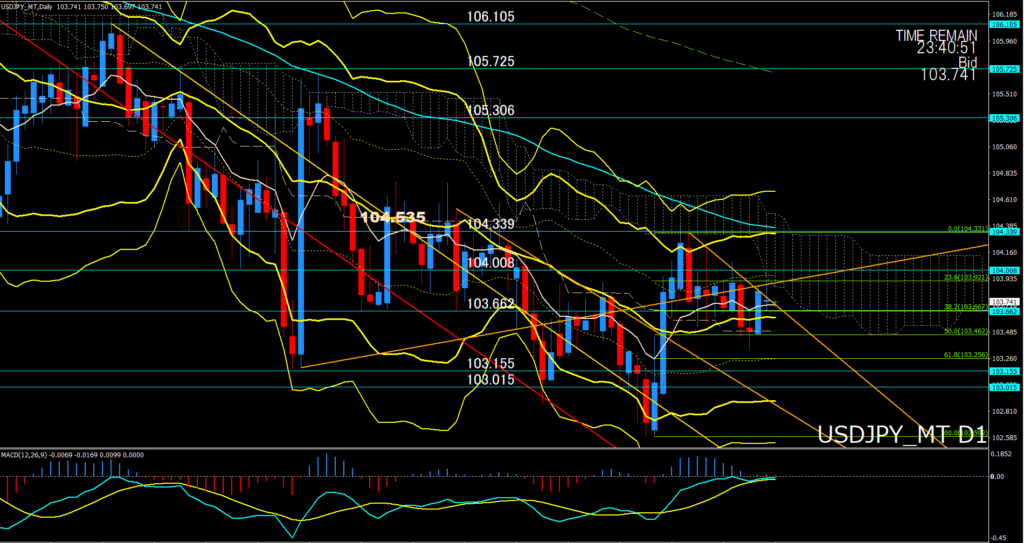Click Fibonacci level label 23.6(103.921)
The image size is (1024, 543).
[967, 278]
